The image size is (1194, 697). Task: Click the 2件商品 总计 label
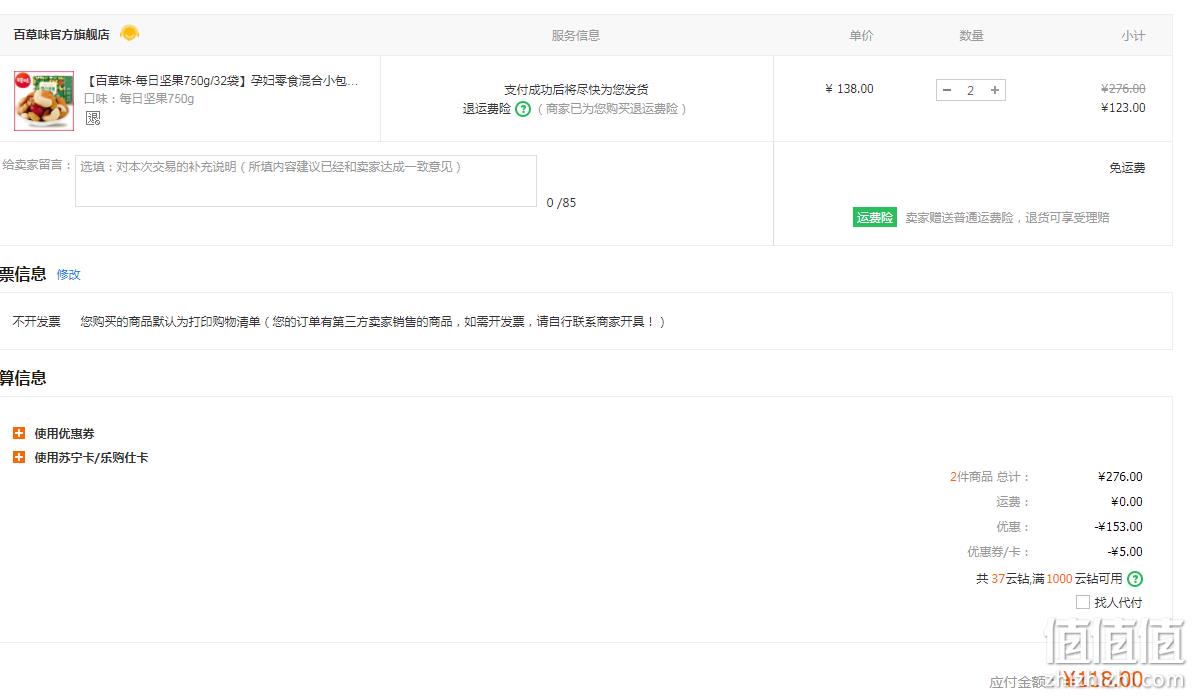click(x=990, y=477)
